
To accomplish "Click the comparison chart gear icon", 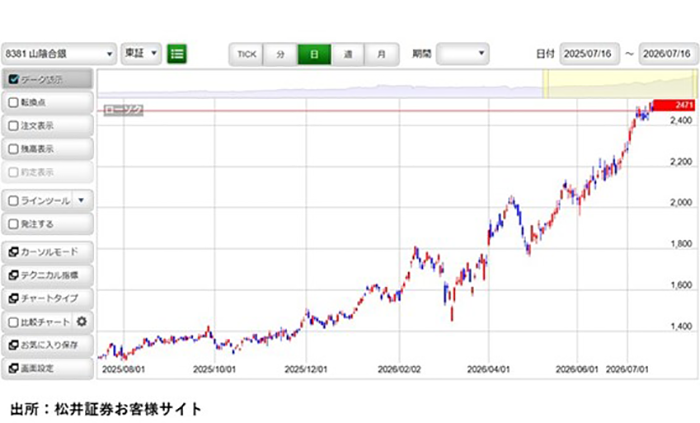I will coord(82,321).
